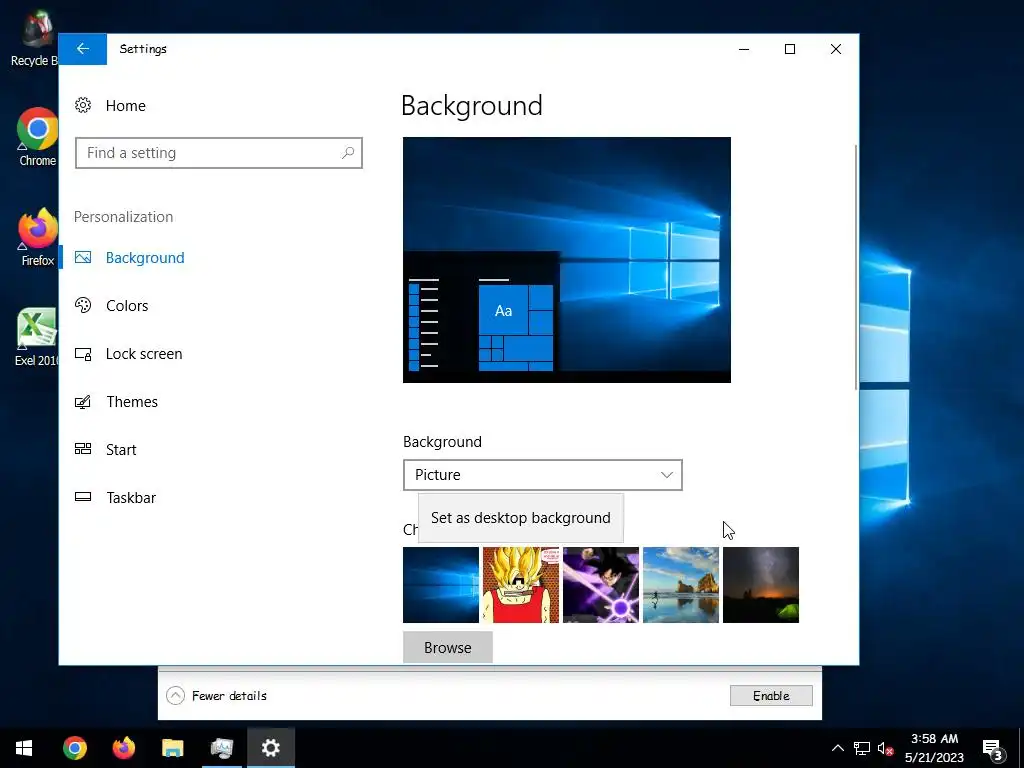Open the Windows Start button
Viewport: 1024px width, 768px height.
point(24,748)
